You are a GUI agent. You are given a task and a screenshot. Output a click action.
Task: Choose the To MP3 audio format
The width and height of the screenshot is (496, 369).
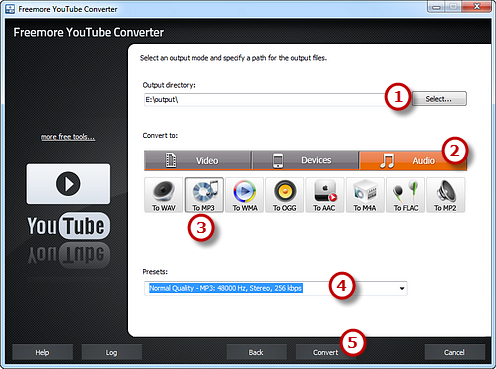click(204, 195)
